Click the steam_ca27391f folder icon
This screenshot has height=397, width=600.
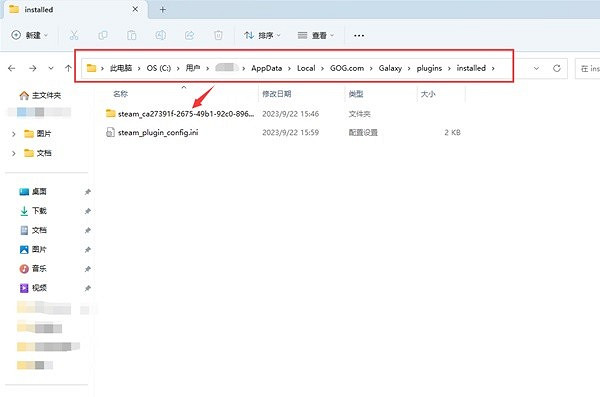pos(111,113)
